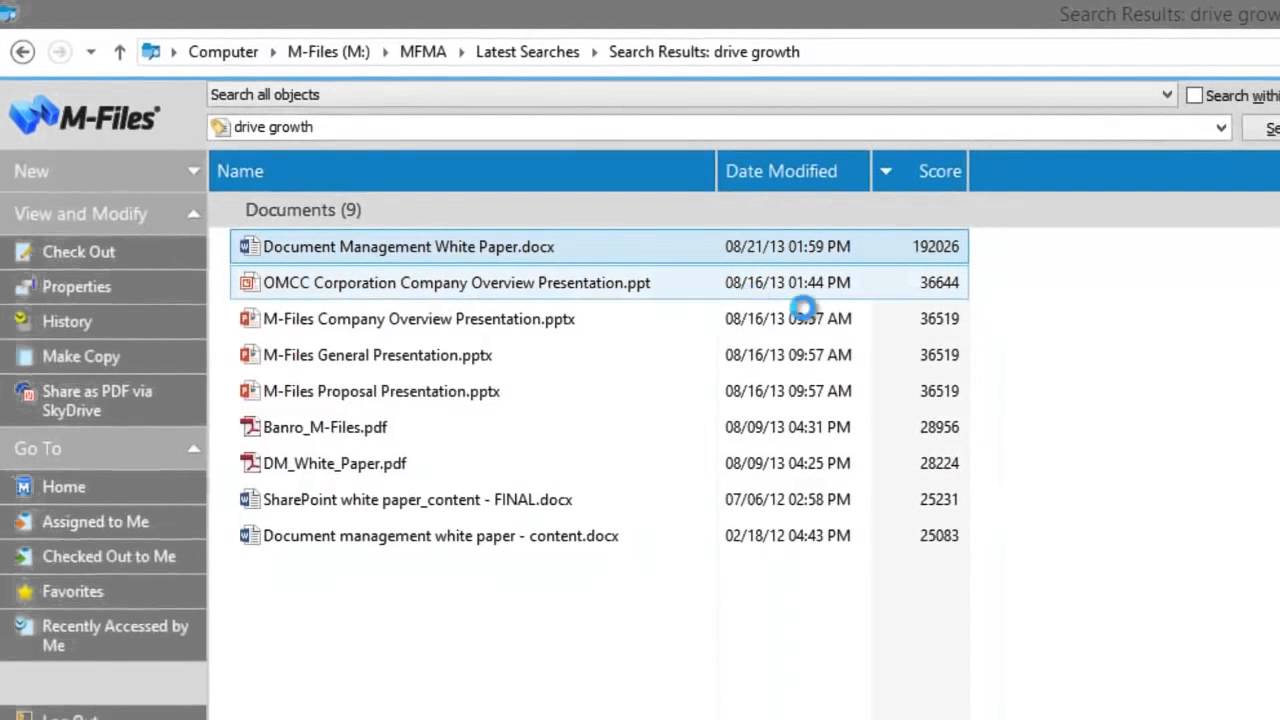Sort results by Date Modified column

781,171
